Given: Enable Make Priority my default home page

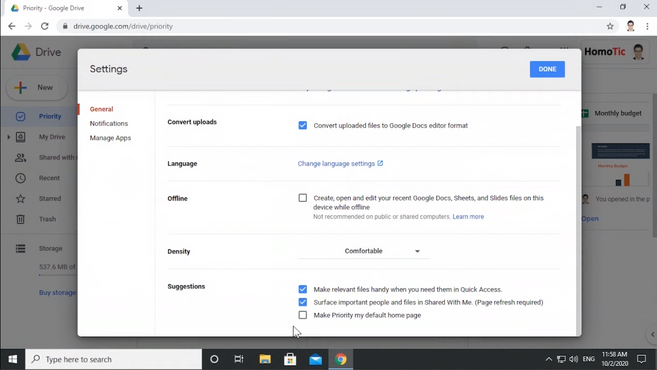Looking at the screenshot, I should [x=303, y=315].
